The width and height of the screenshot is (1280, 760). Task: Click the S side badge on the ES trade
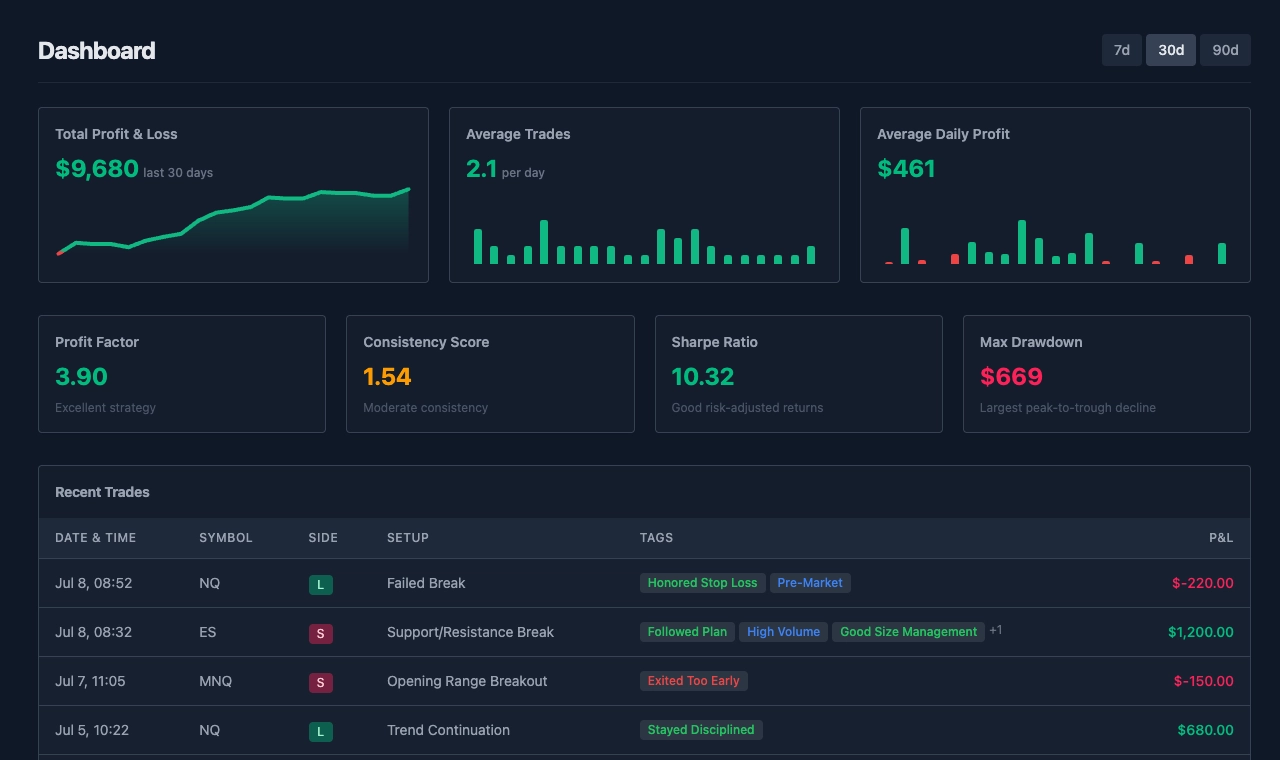click(320, 633)
